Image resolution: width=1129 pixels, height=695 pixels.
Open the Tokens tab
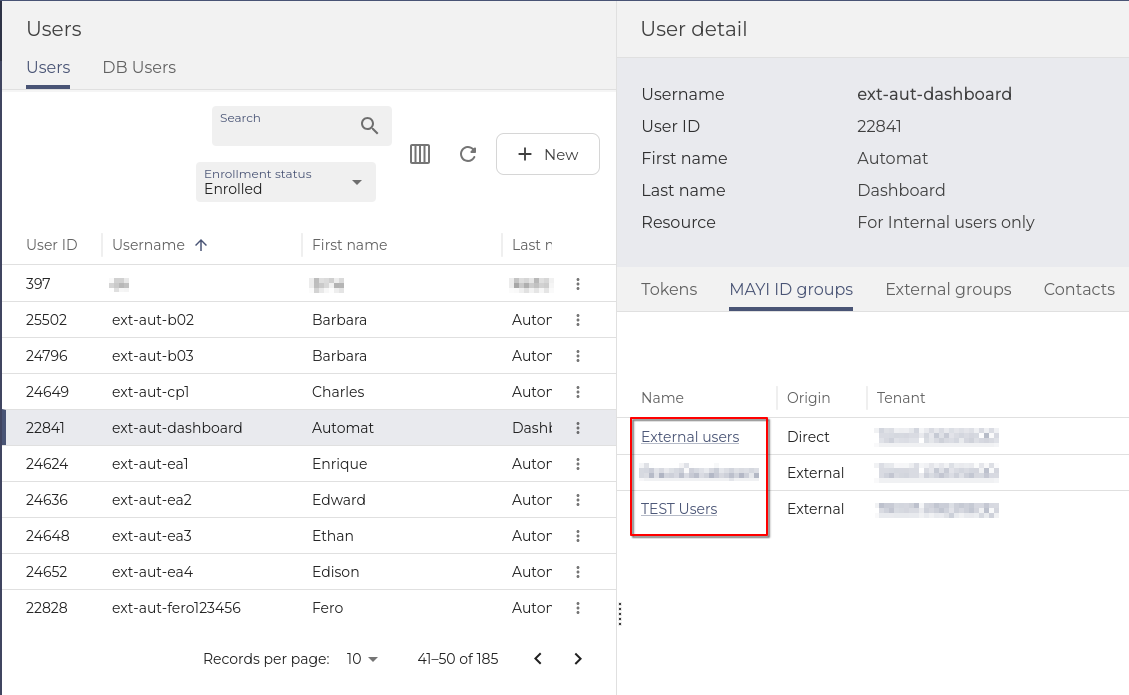pyautogui.click(x=669, y=289)
